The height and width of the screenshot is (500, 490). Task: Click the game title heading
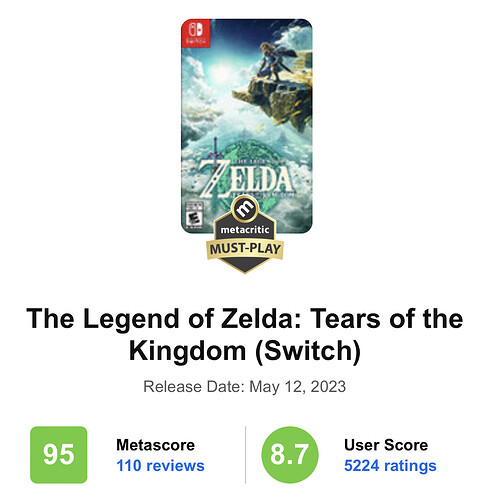pos(245,334)
